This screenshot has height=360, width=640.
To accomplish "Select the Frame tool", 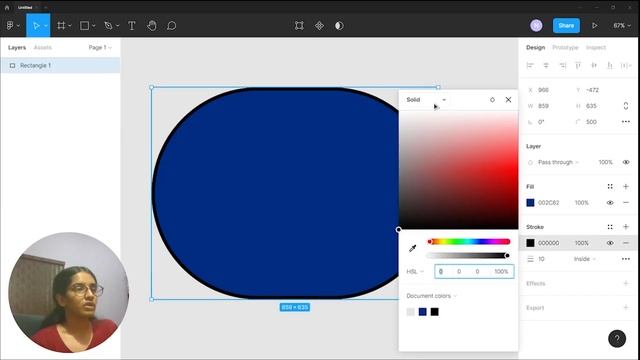I will coord(61,25).
